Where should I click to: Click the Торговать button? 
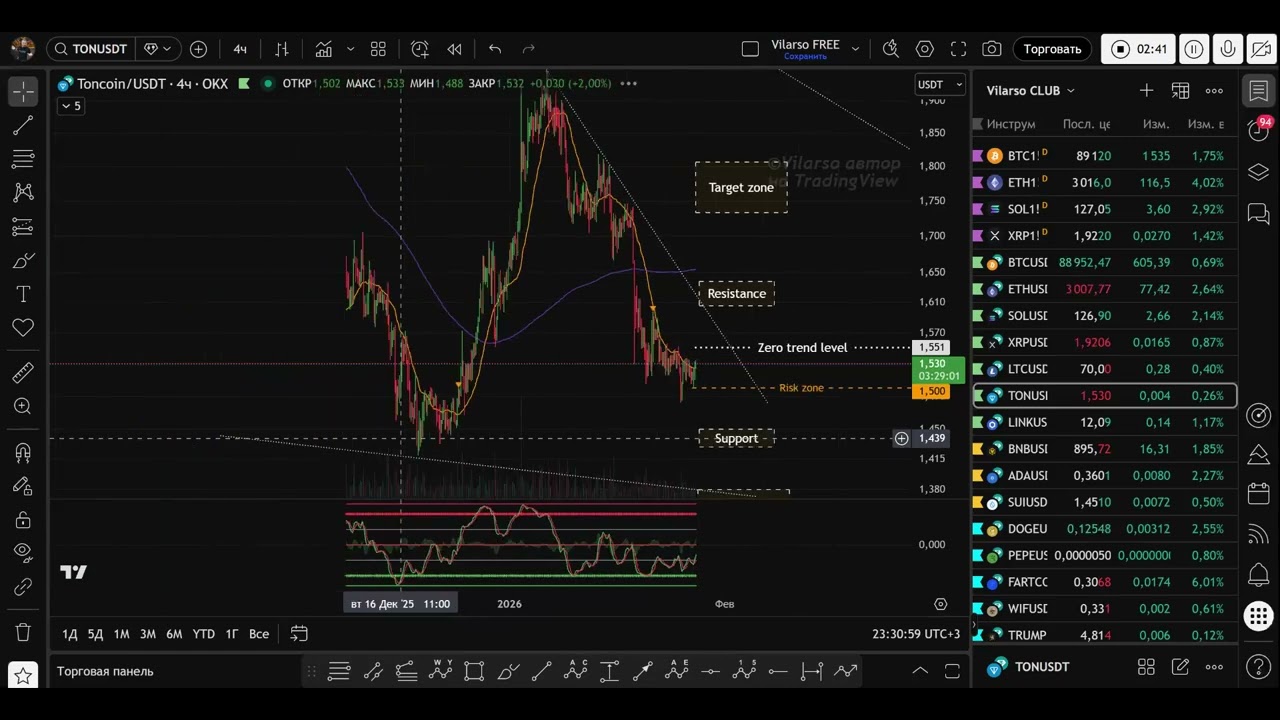pos(1052,49)
